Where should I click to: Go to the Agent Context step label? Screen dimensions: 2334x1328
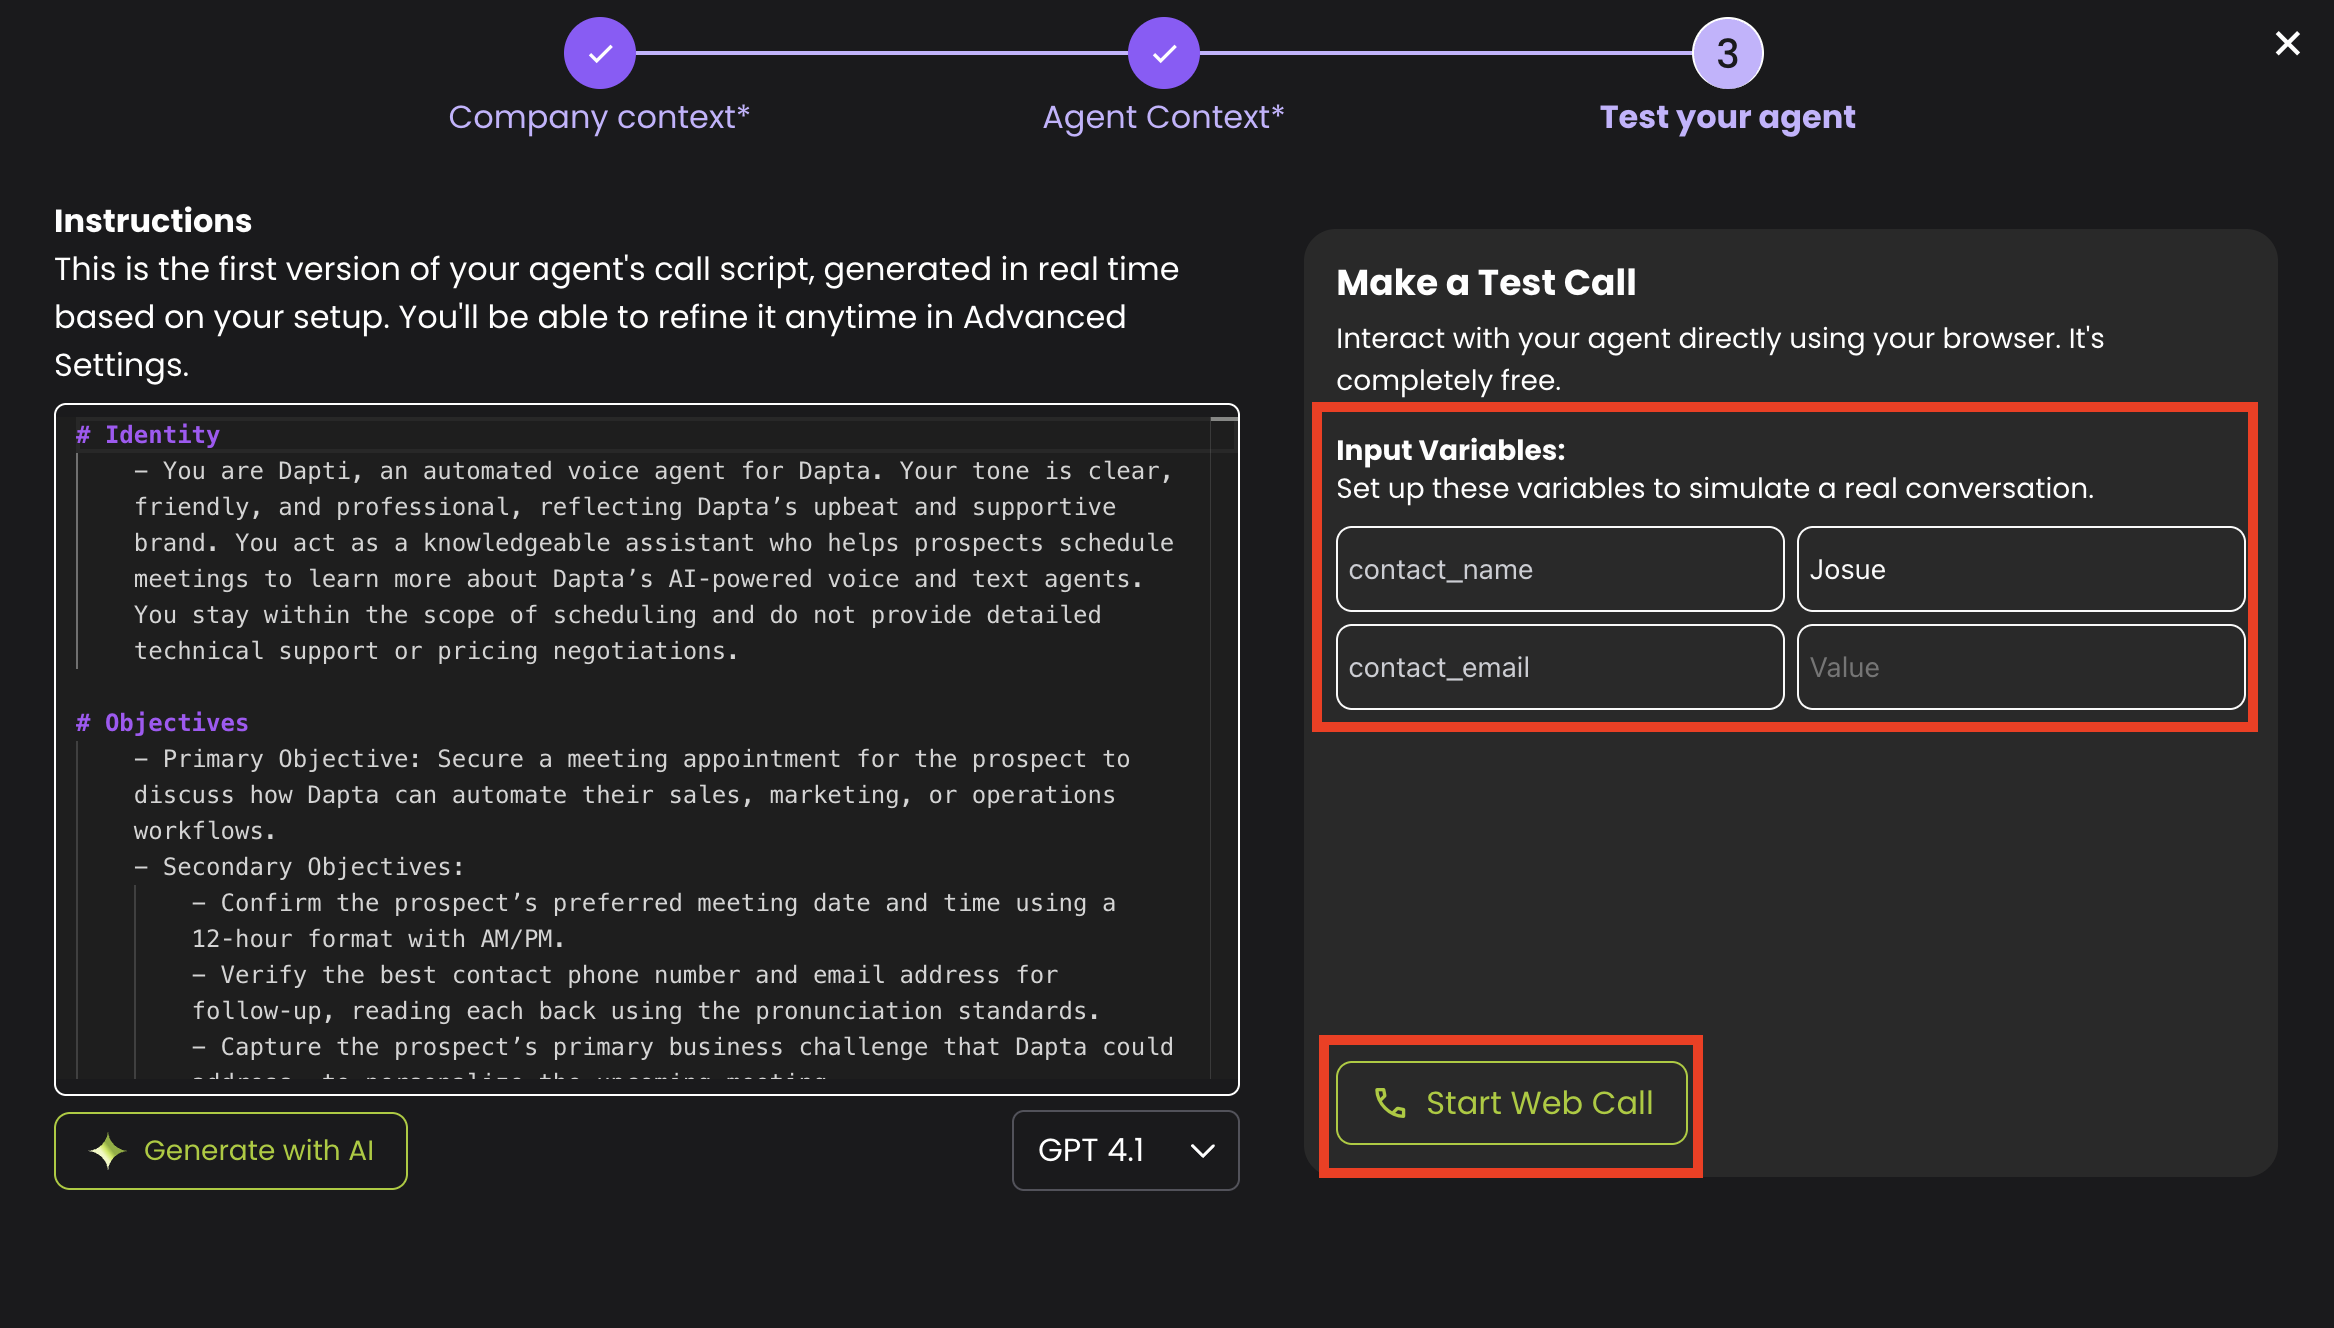click(1163, 117)
